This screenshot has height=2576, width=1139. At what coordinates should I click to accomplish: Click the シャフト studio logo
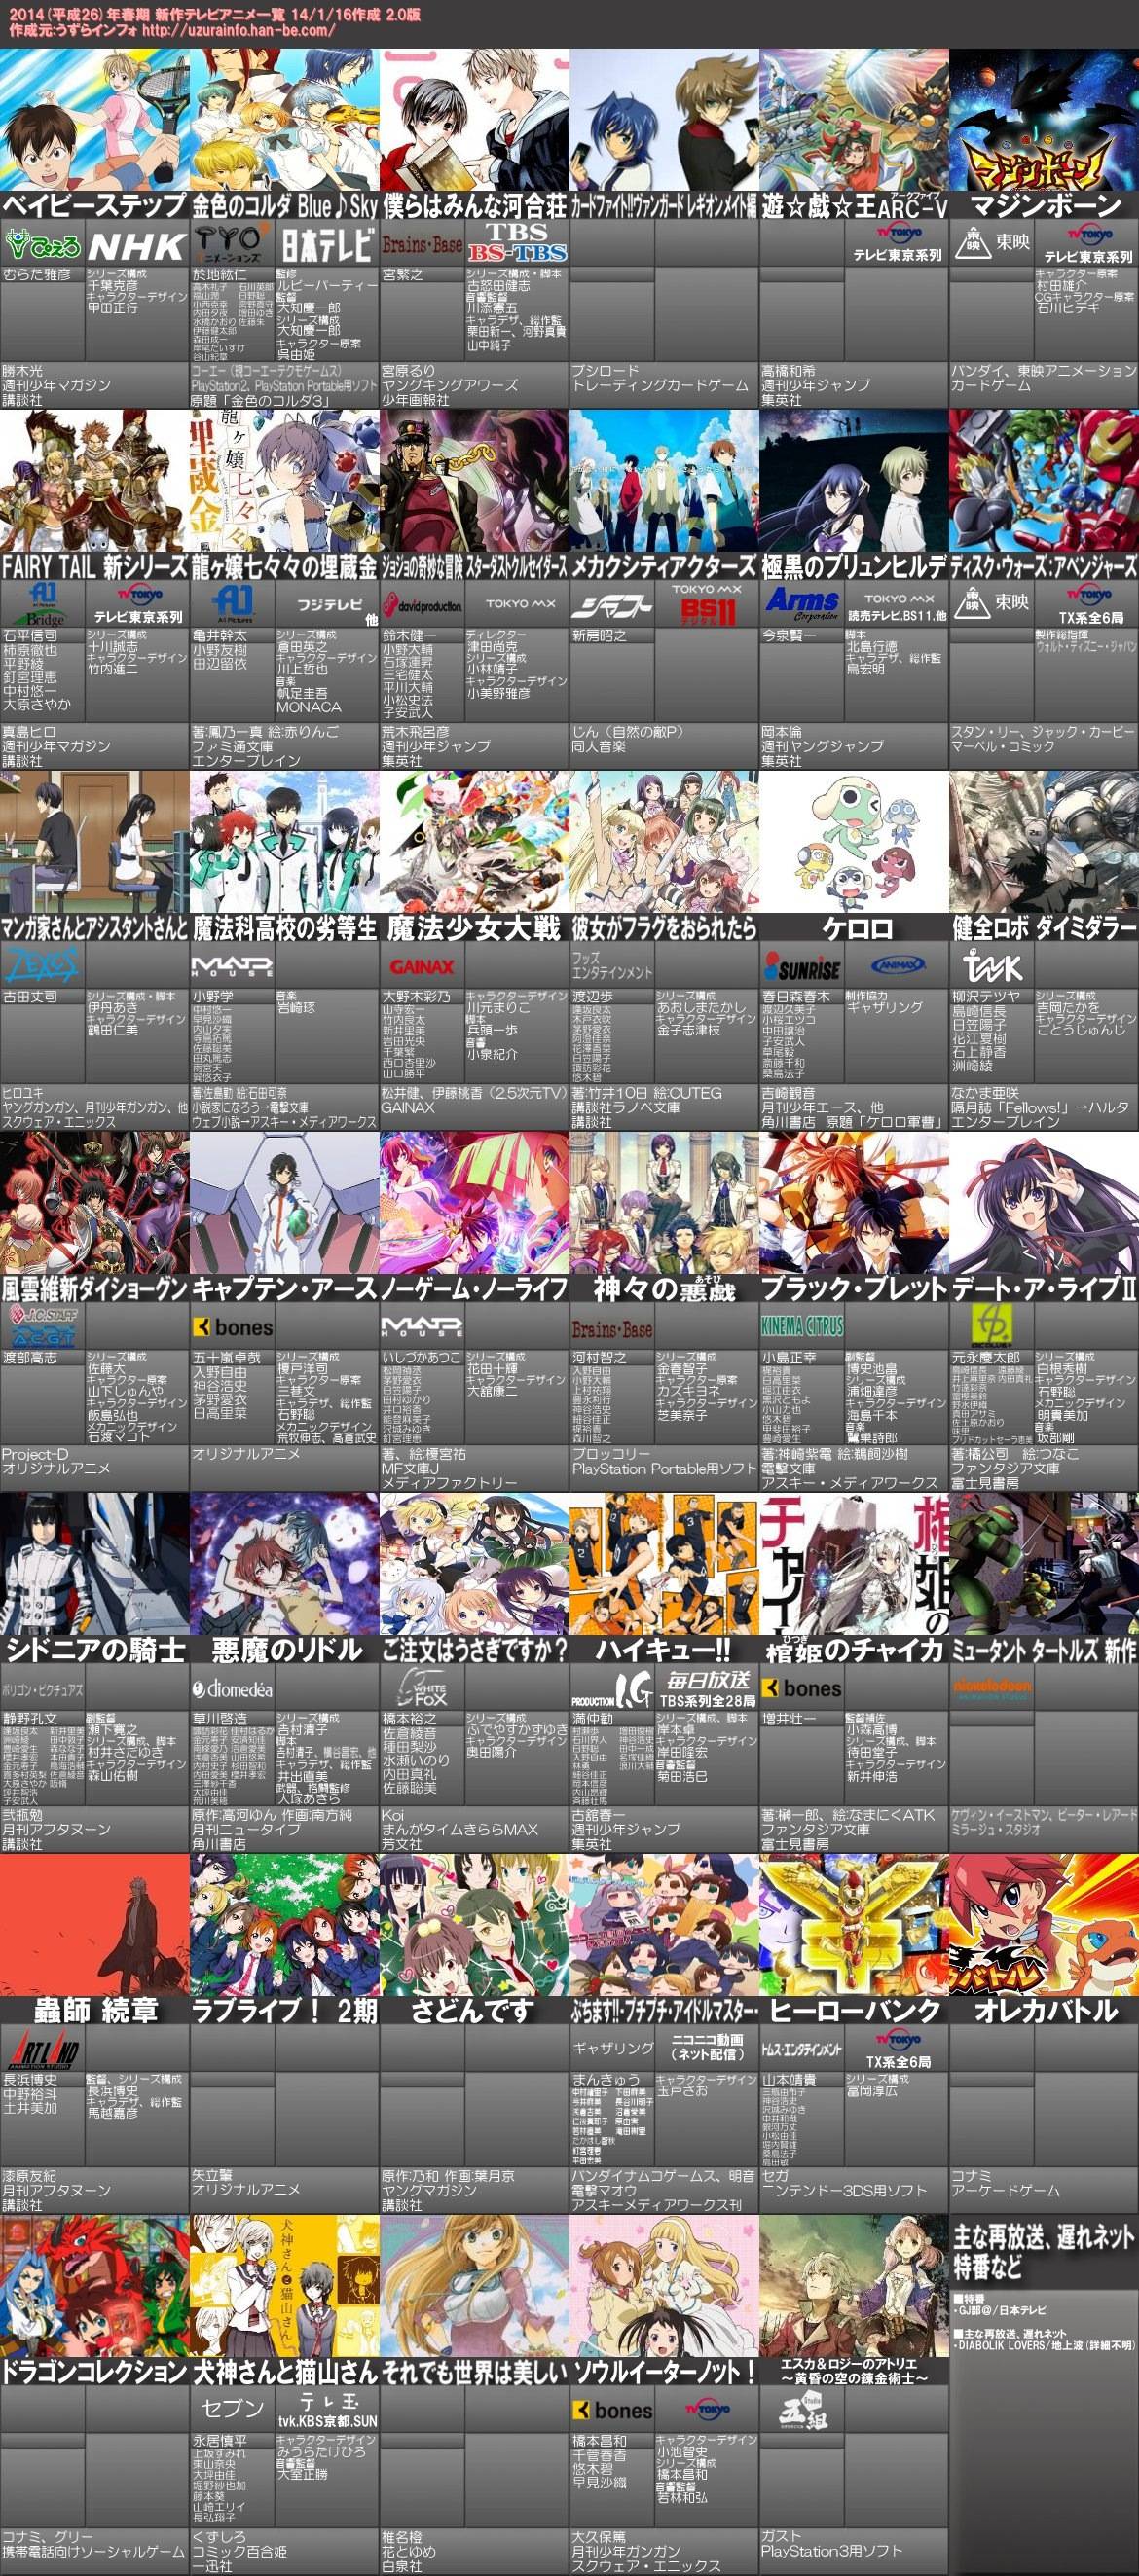[x=611, y=606]
